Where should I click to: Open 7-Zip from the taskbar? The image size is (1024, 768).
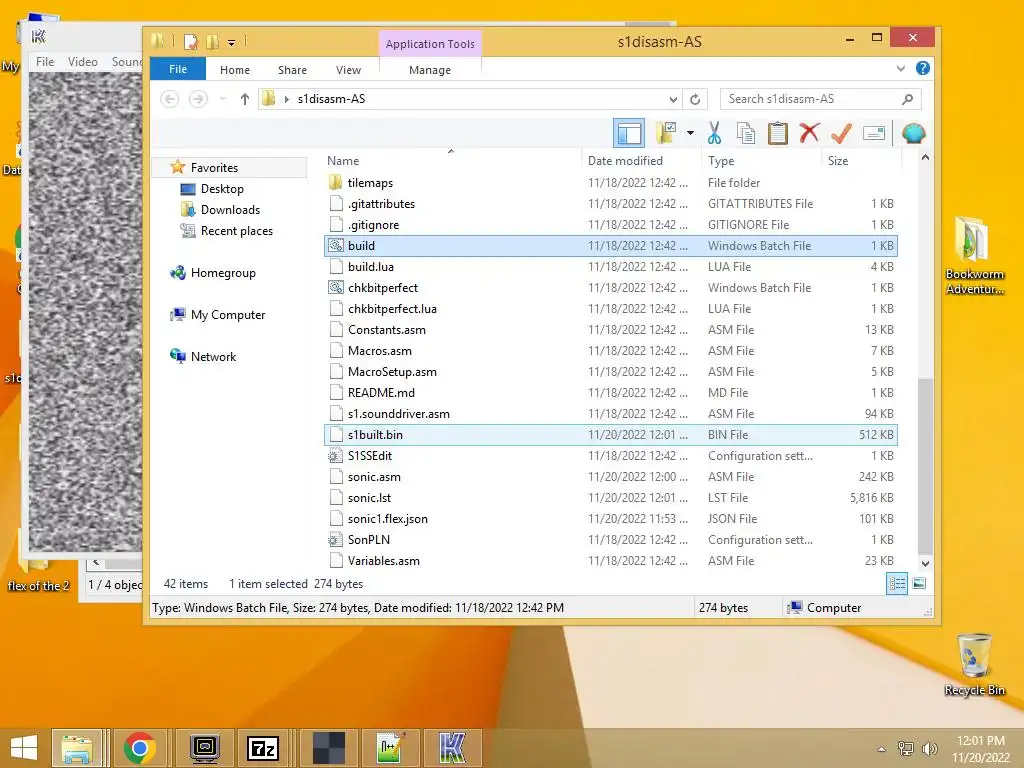pos(263,748)
